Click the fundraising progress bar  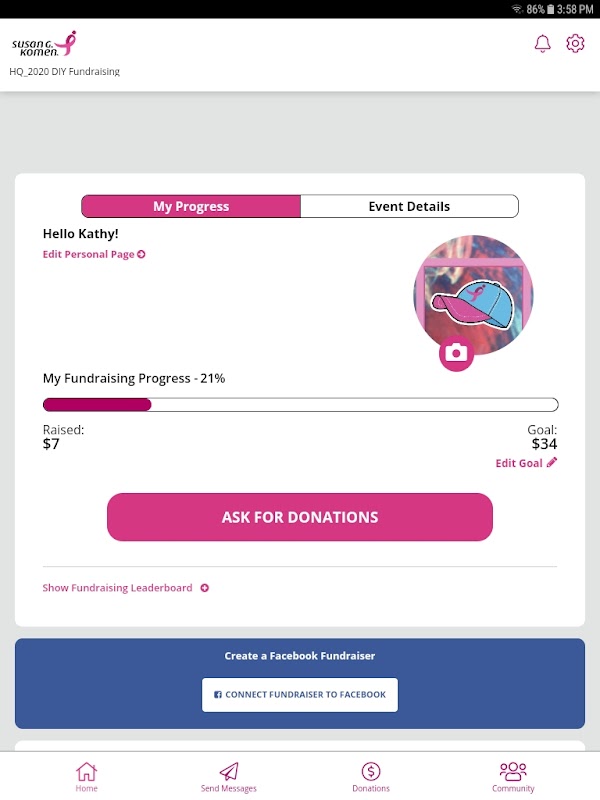click(x=300, y=405)
